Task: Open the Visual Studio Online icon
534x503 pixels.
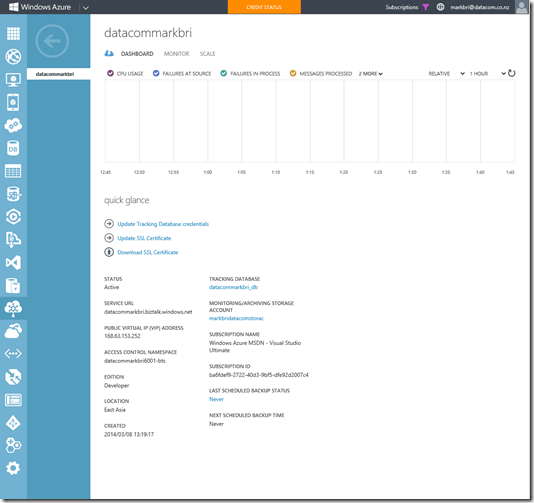Action: 13,263
